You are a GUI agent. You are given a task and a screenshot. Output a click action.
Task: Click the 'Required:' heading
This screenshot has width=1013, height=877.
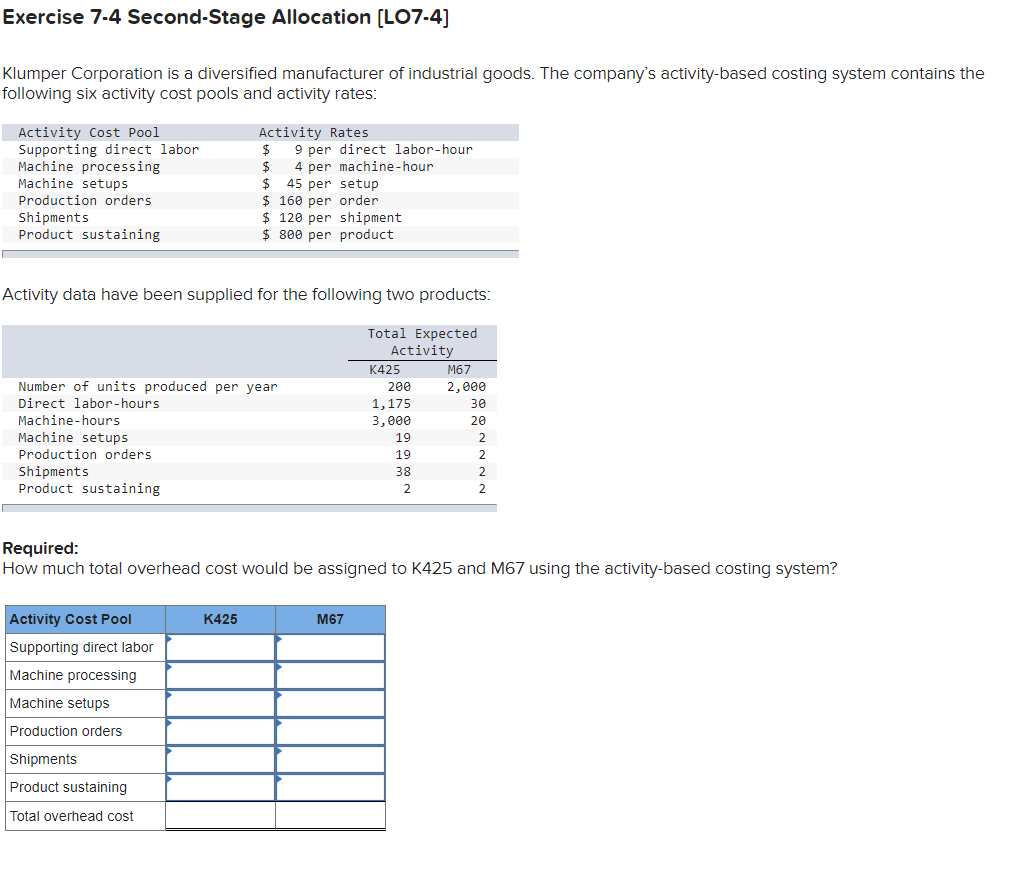[x=40, y=548]
